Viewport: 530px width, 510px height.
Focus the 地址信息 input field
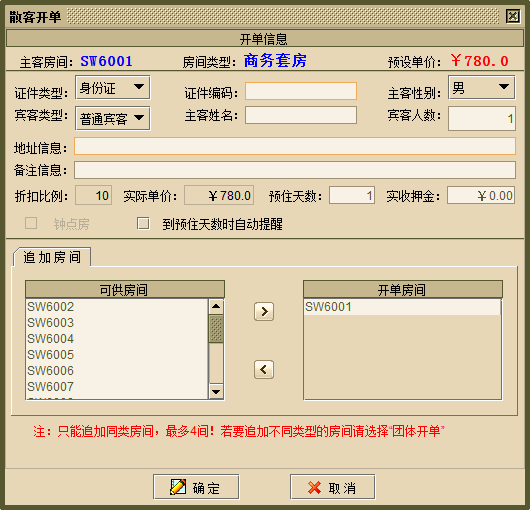point(295,146)
